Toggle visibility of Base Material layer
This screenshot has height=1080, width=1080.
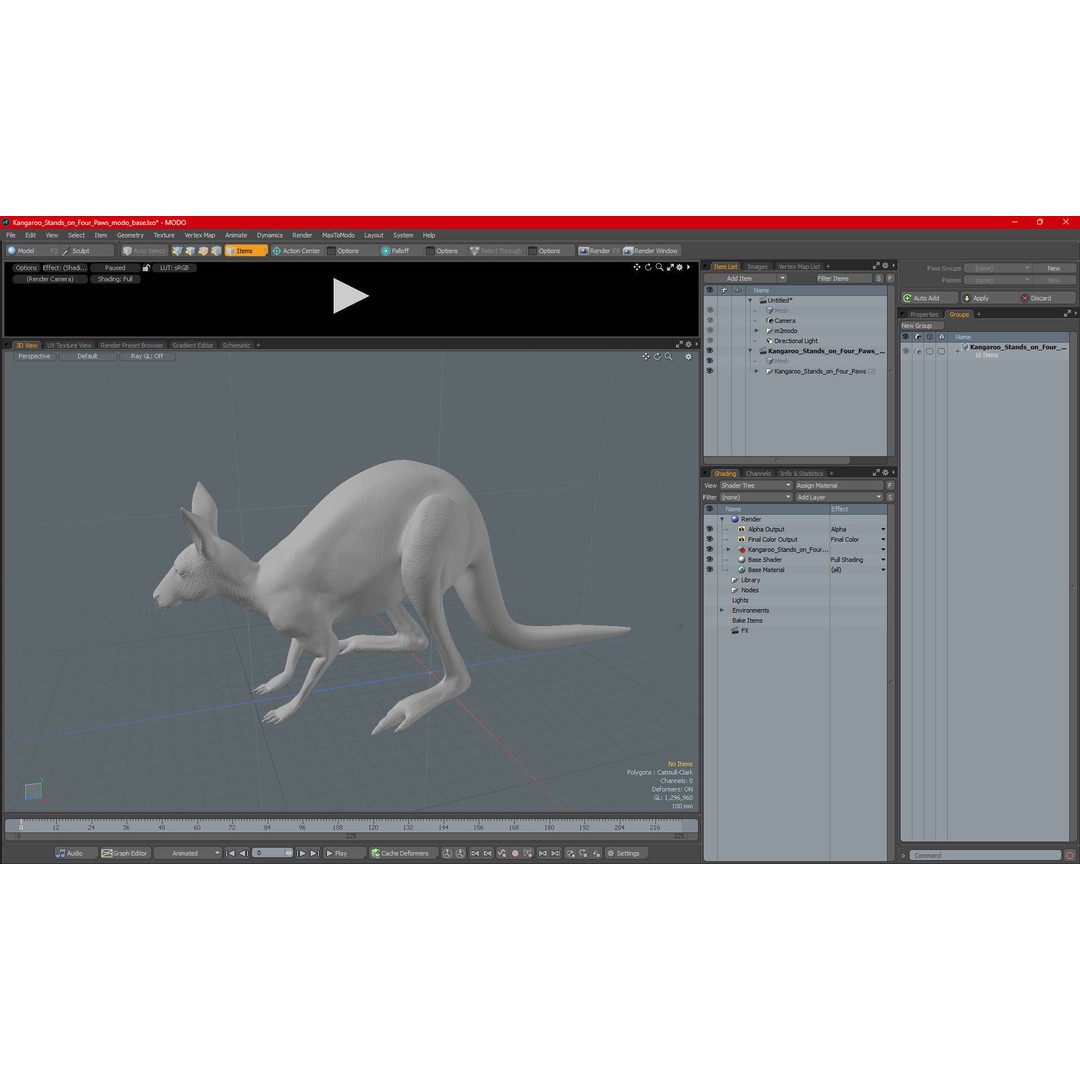click(709, 570)
